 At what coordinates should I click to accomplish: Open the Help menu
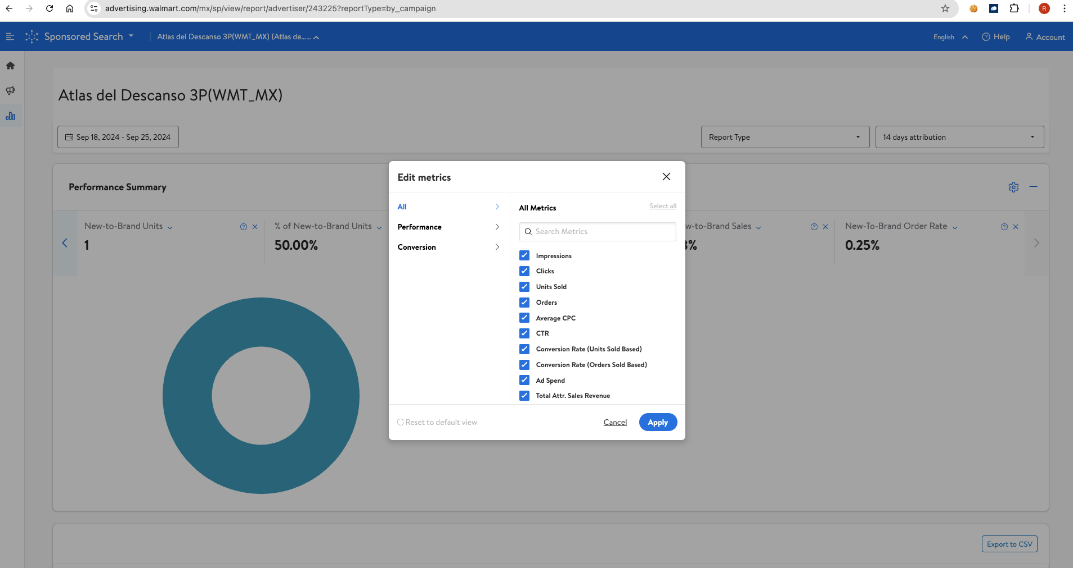click(x=996, y=37)
